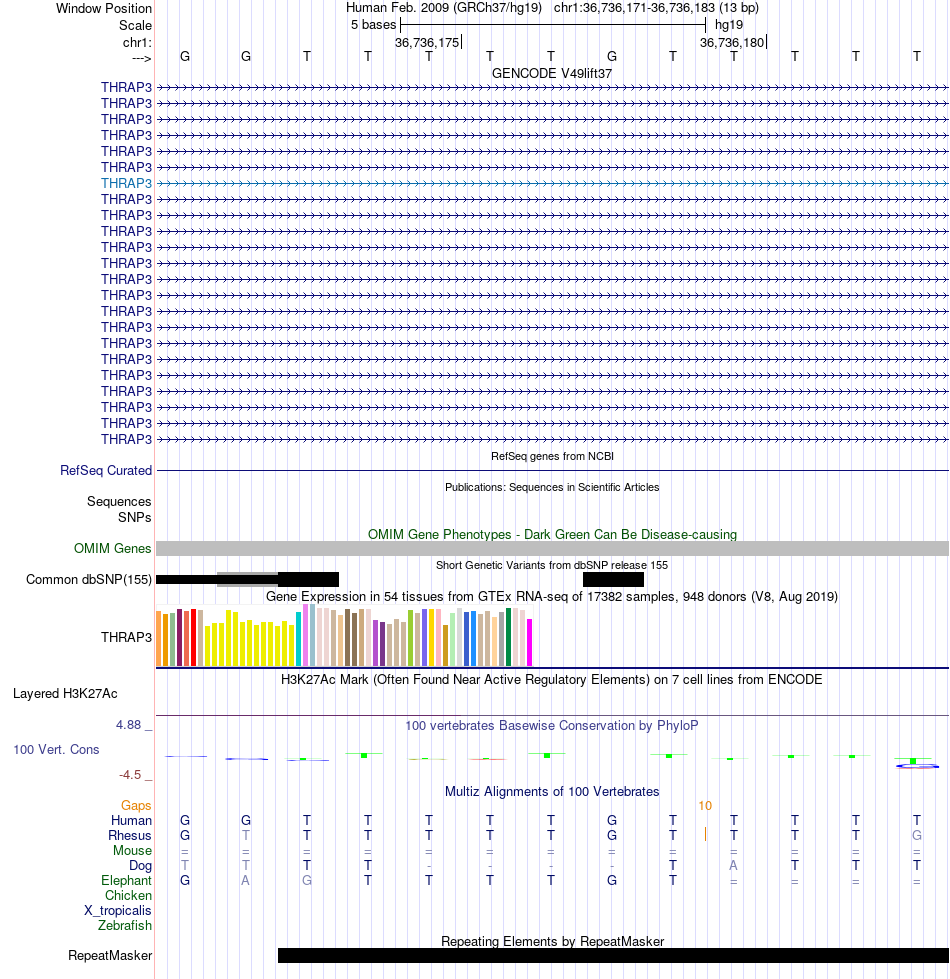Open Repeating Elements by RepeatMasker title
Viewport: 950px width, 979px height.
(552, 942)
